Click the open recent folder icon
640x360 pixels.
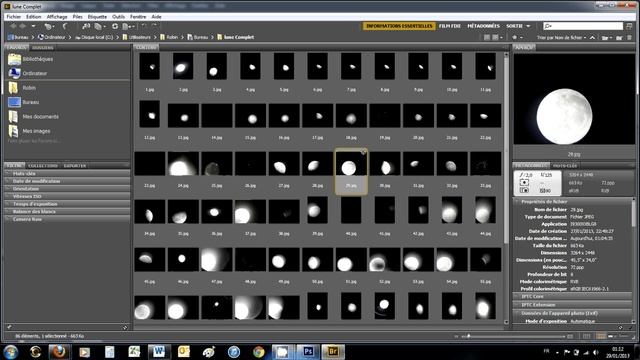(607, 38)
